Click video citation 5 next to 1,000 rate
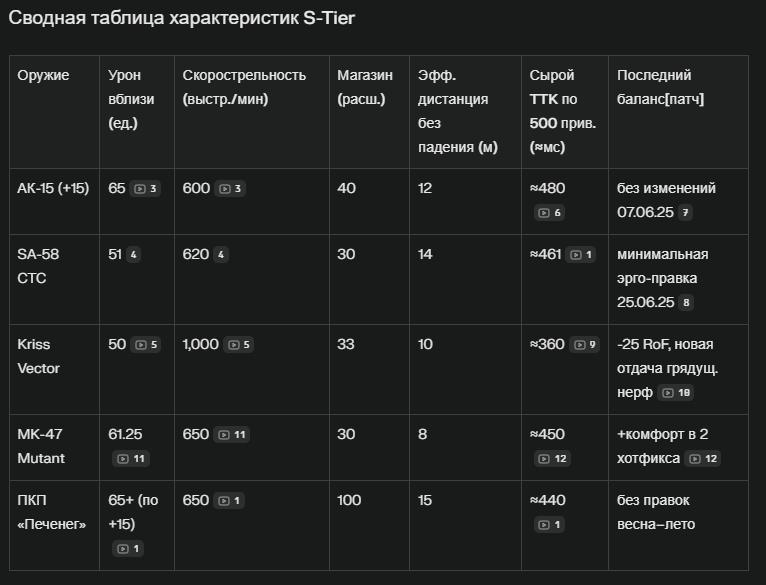The image size is (766, 585). tap(238, 345)
